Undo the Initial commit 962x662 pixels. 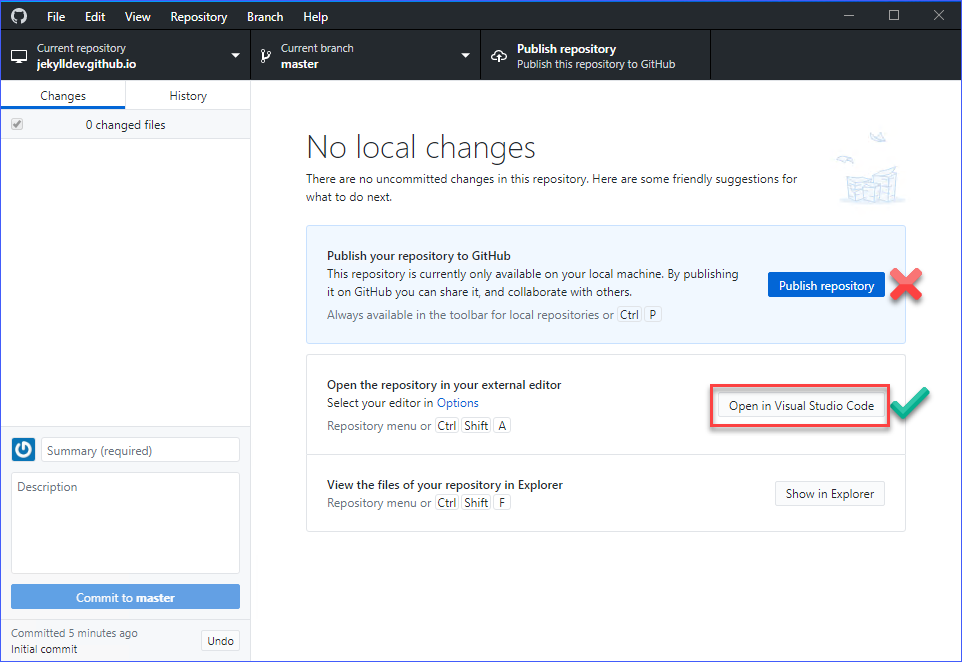pos(220,641)
